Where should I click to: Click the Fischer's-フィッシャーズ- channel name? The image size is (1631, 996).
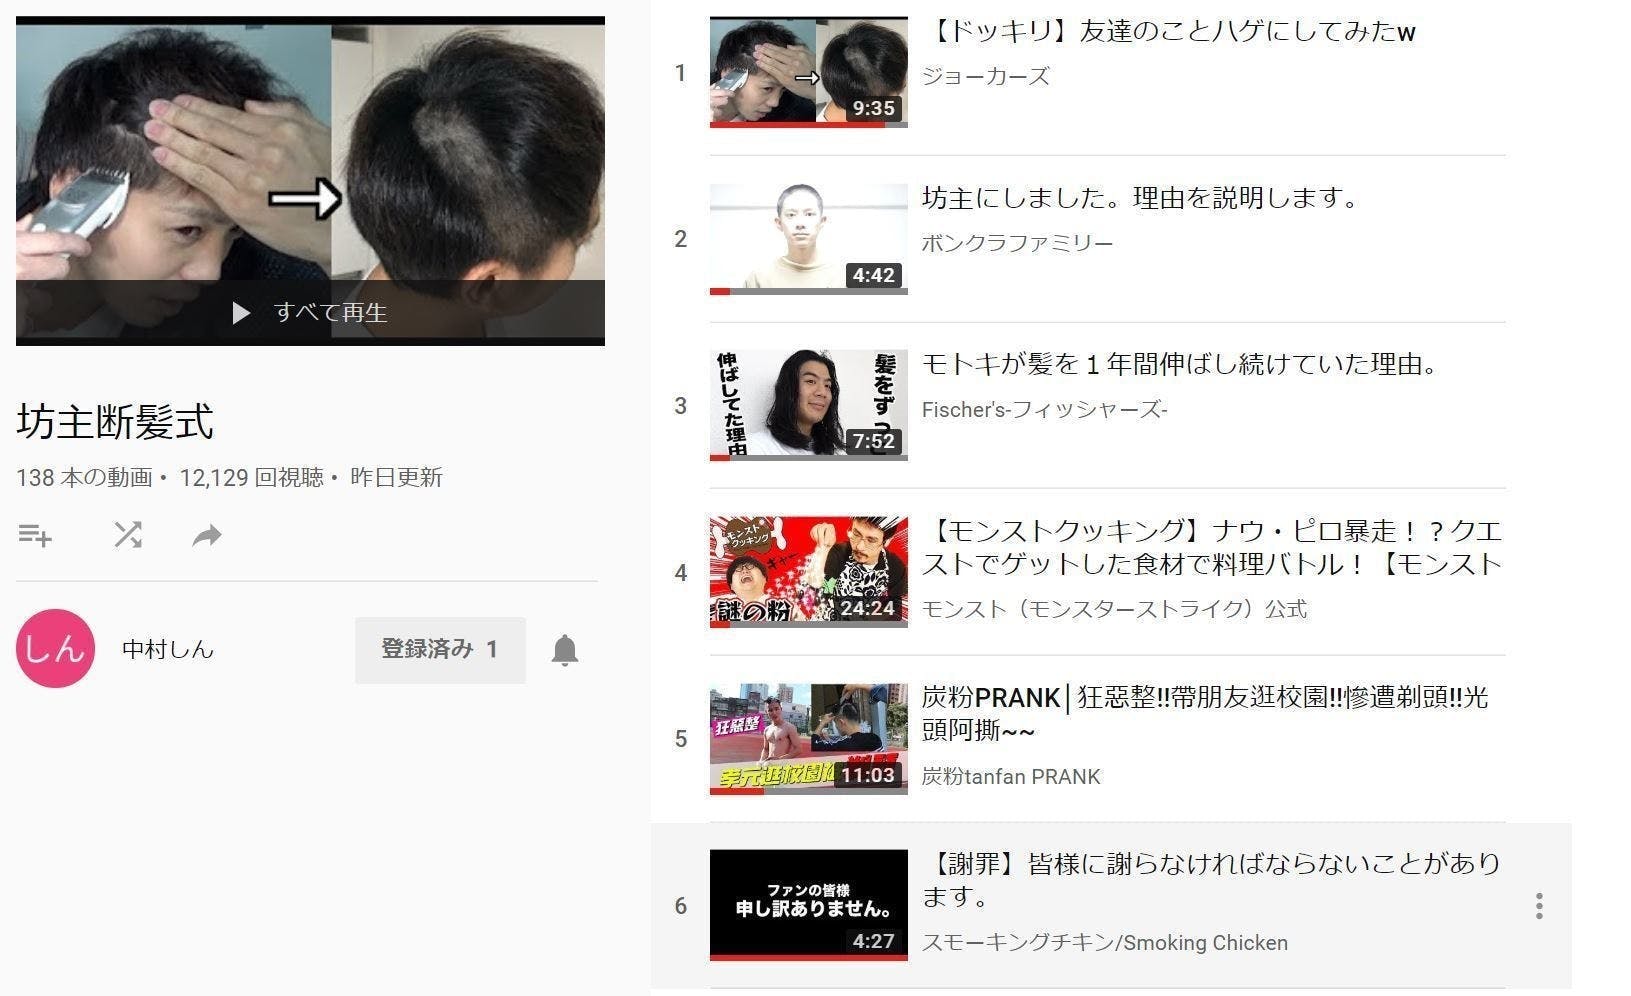point(1044,409)
